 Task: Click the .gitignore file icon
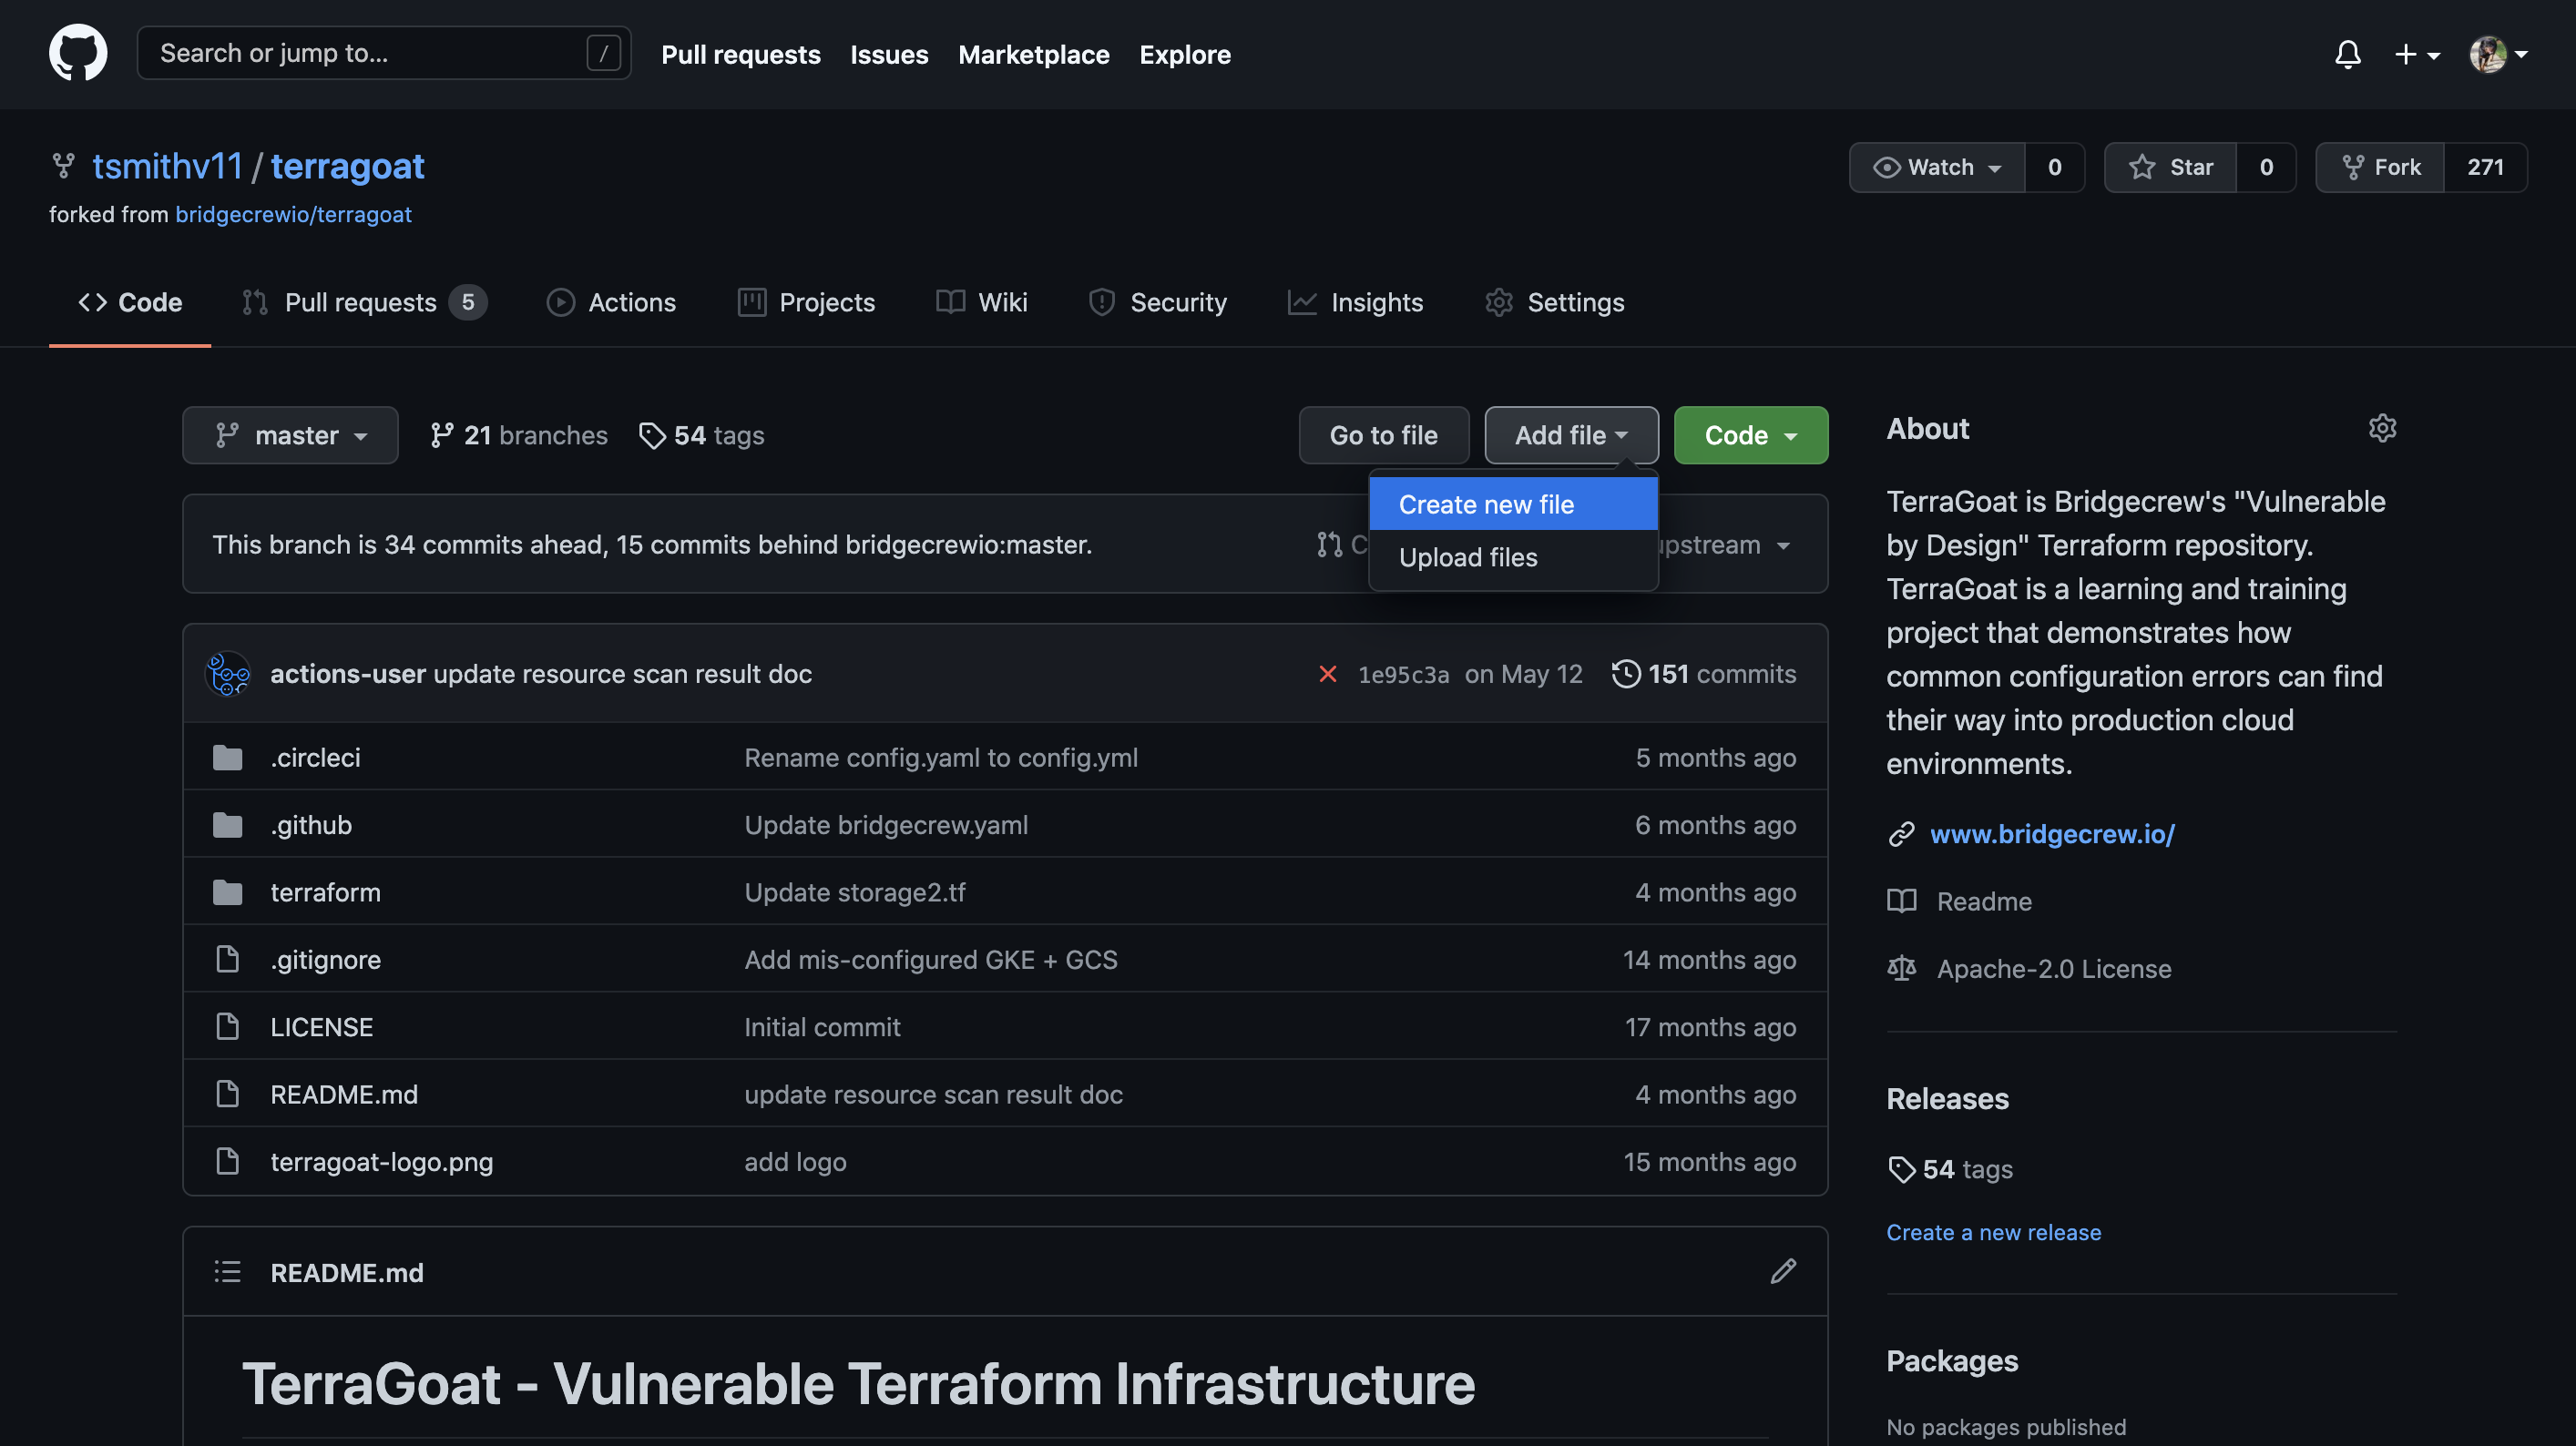click(227, 959)
